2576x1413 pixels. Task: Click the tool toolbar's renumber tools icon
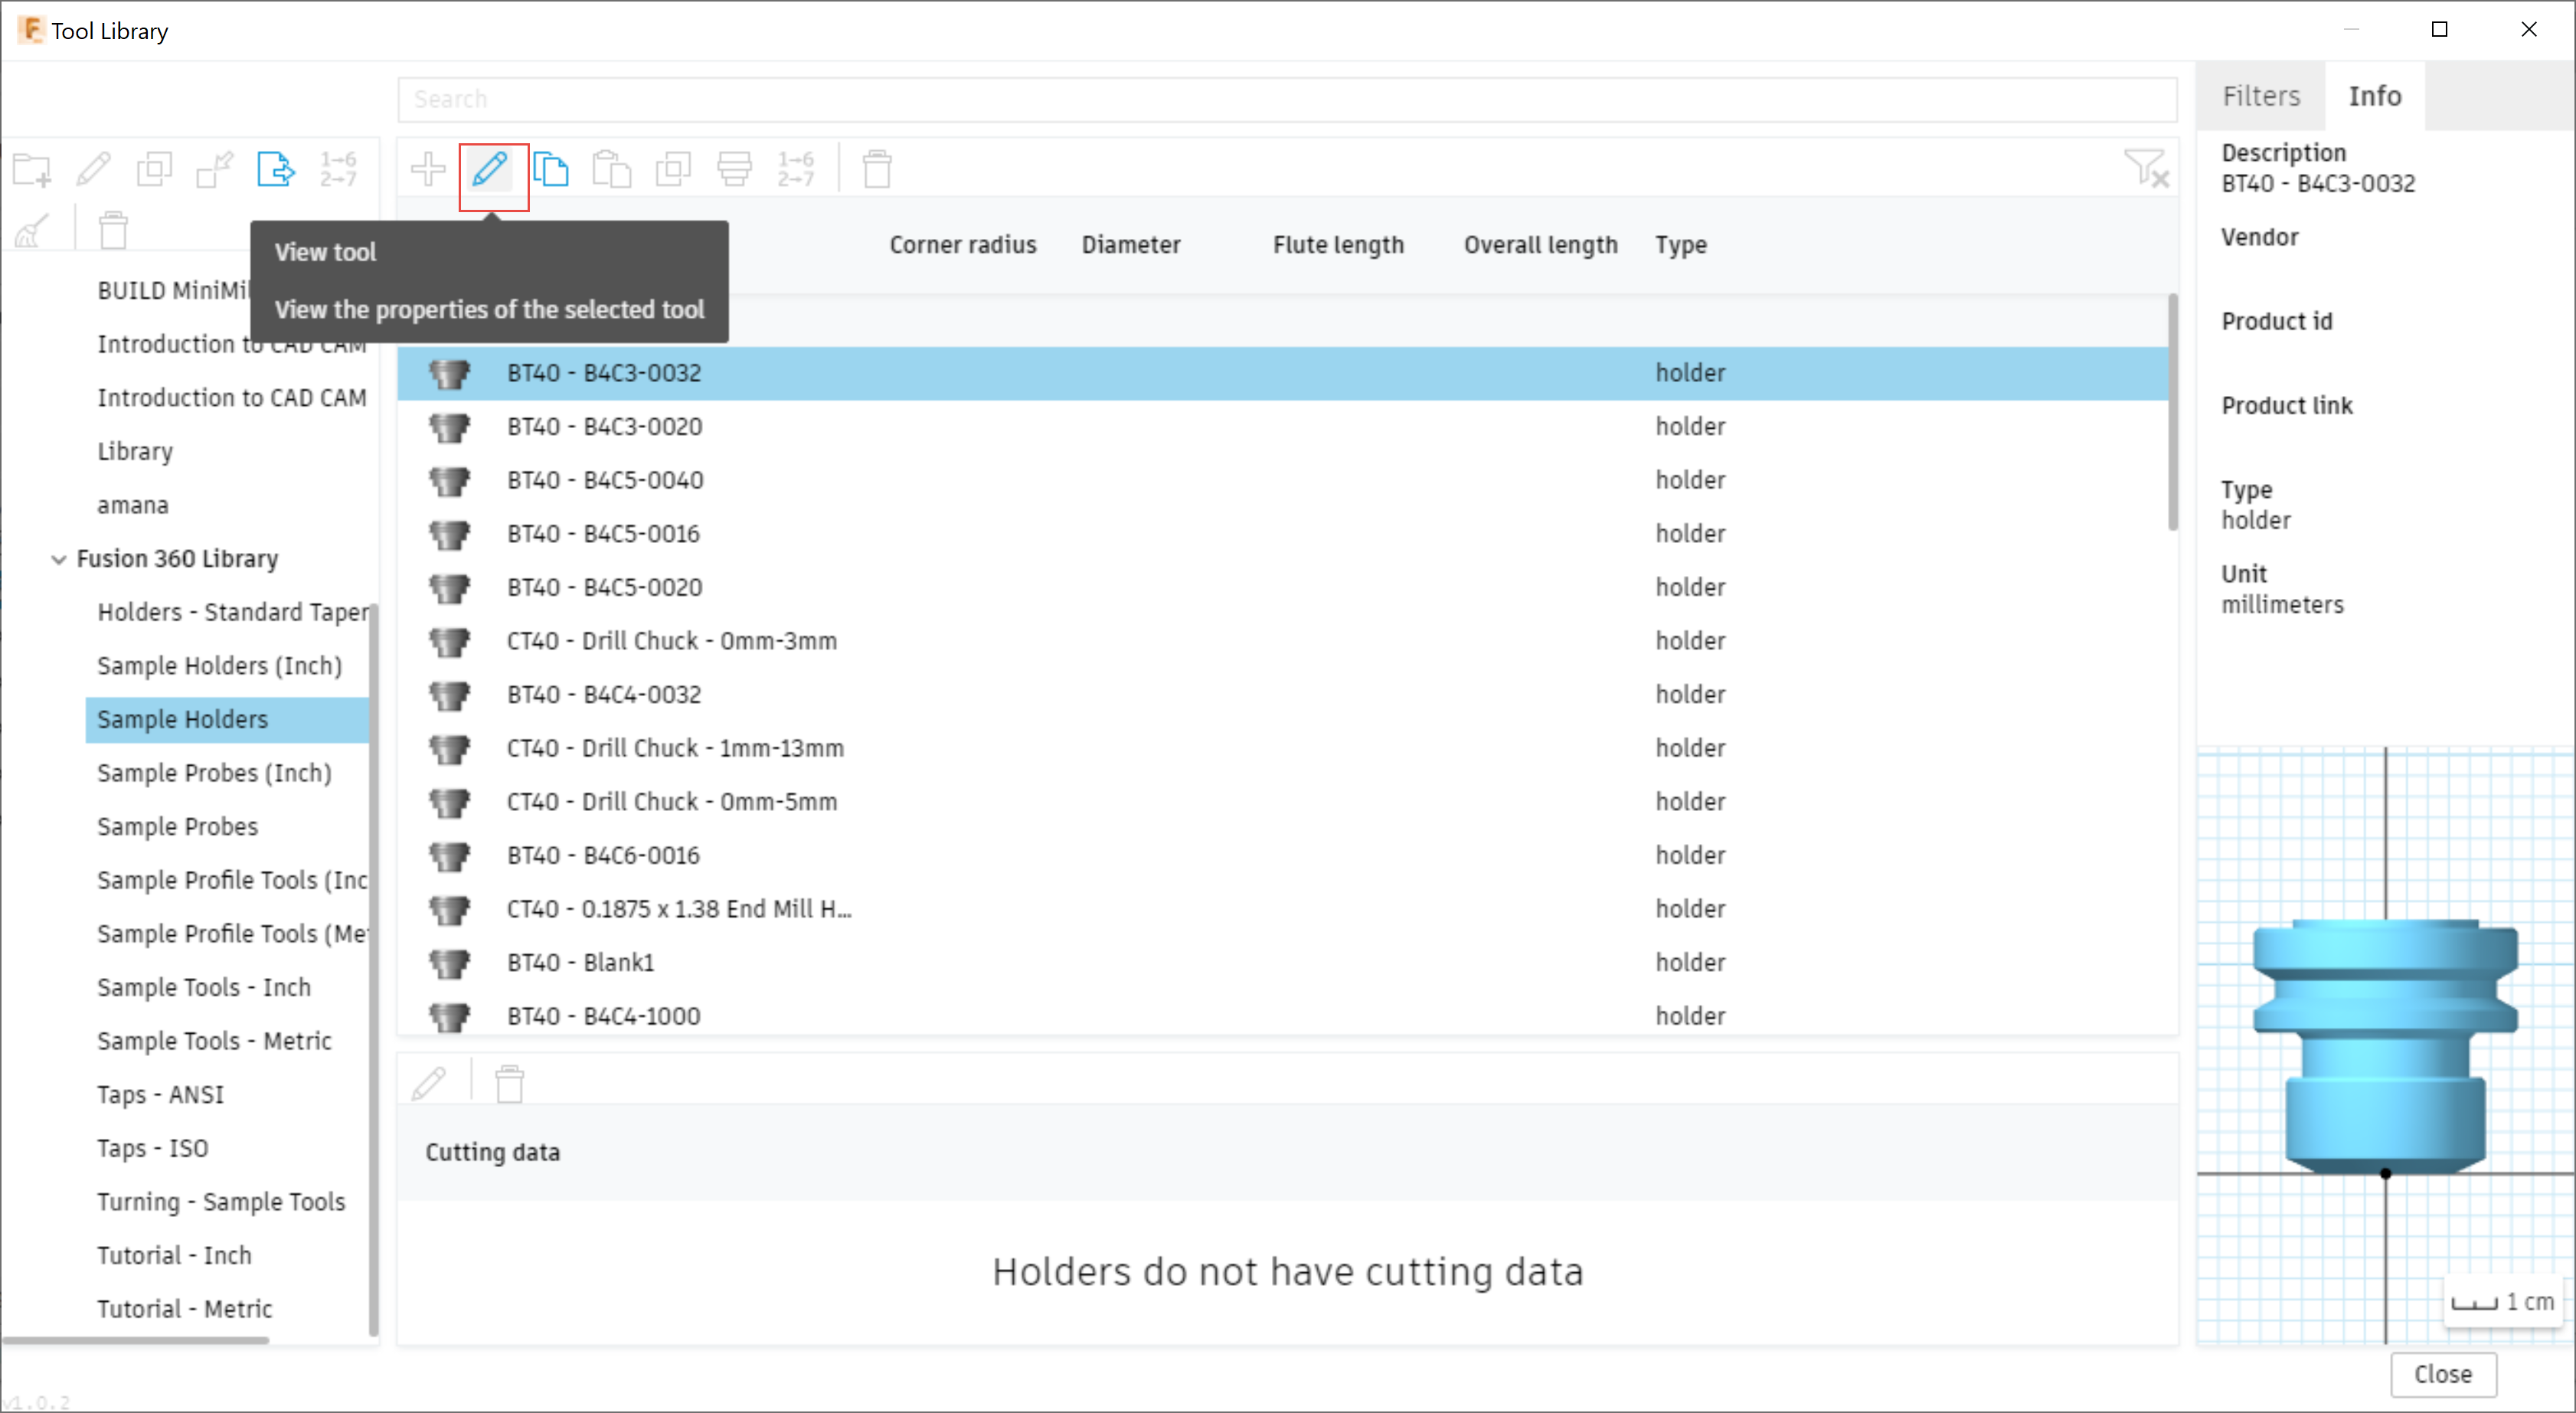pyautogui.click(x=796, y=169)
